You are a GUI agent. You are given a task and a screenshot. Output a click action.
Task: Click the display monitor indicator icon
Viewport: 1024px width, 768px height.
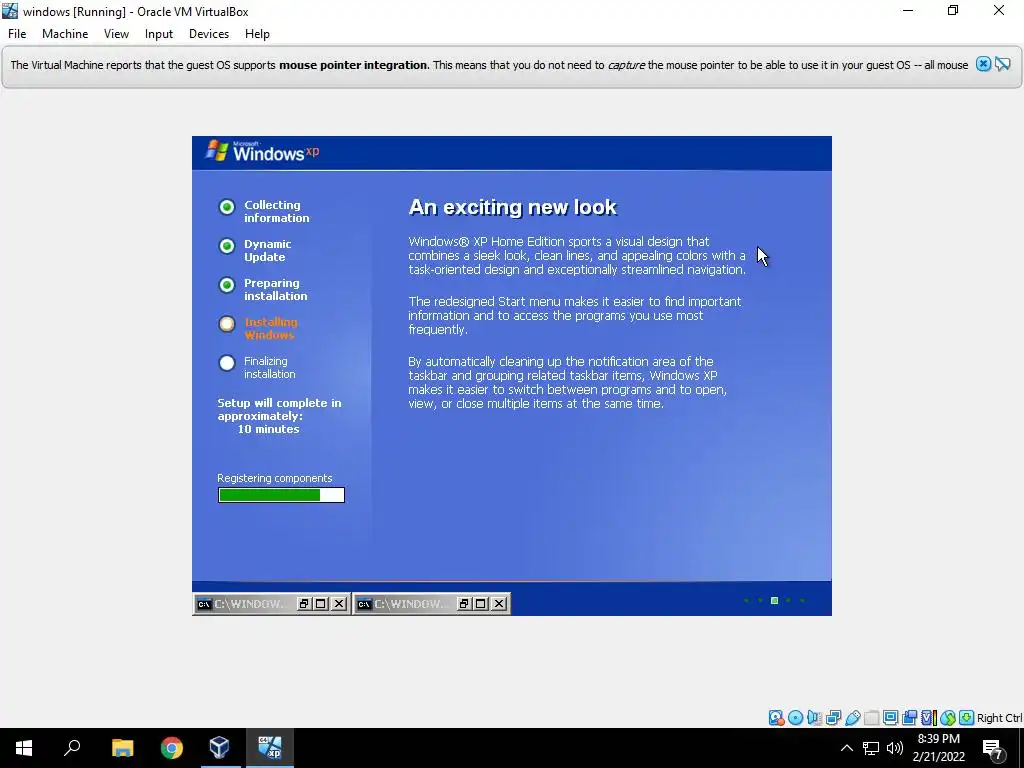(x=890, y=718)
